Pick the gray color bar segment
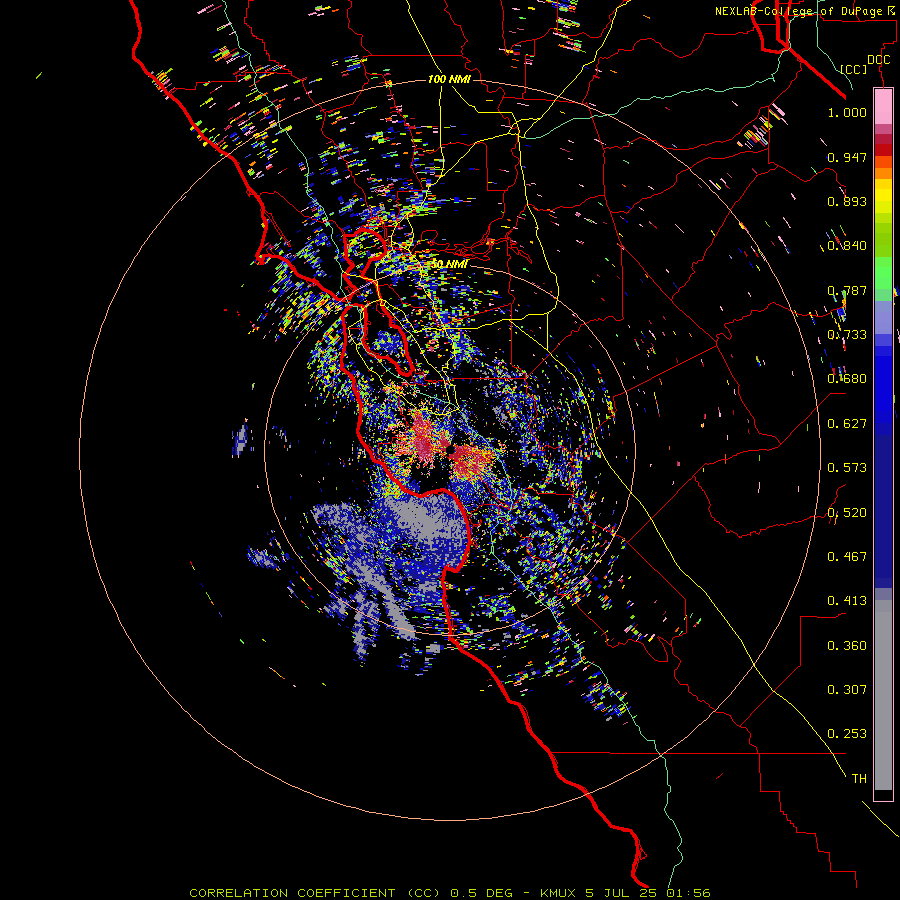Viewport: 900px width, 900px height. (883, 695)
